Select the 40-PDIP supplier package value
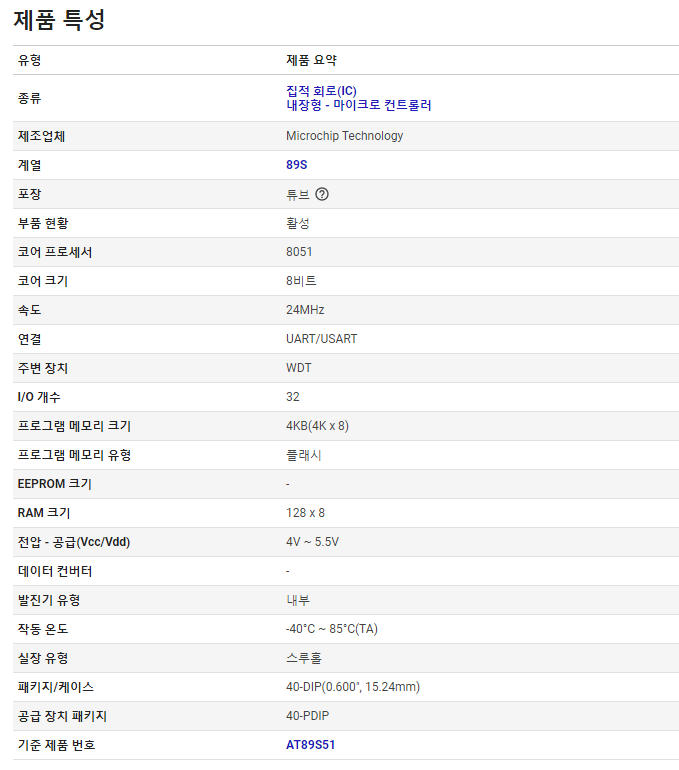679x770 pixels. pyautogui.click(x=308, y=715)
